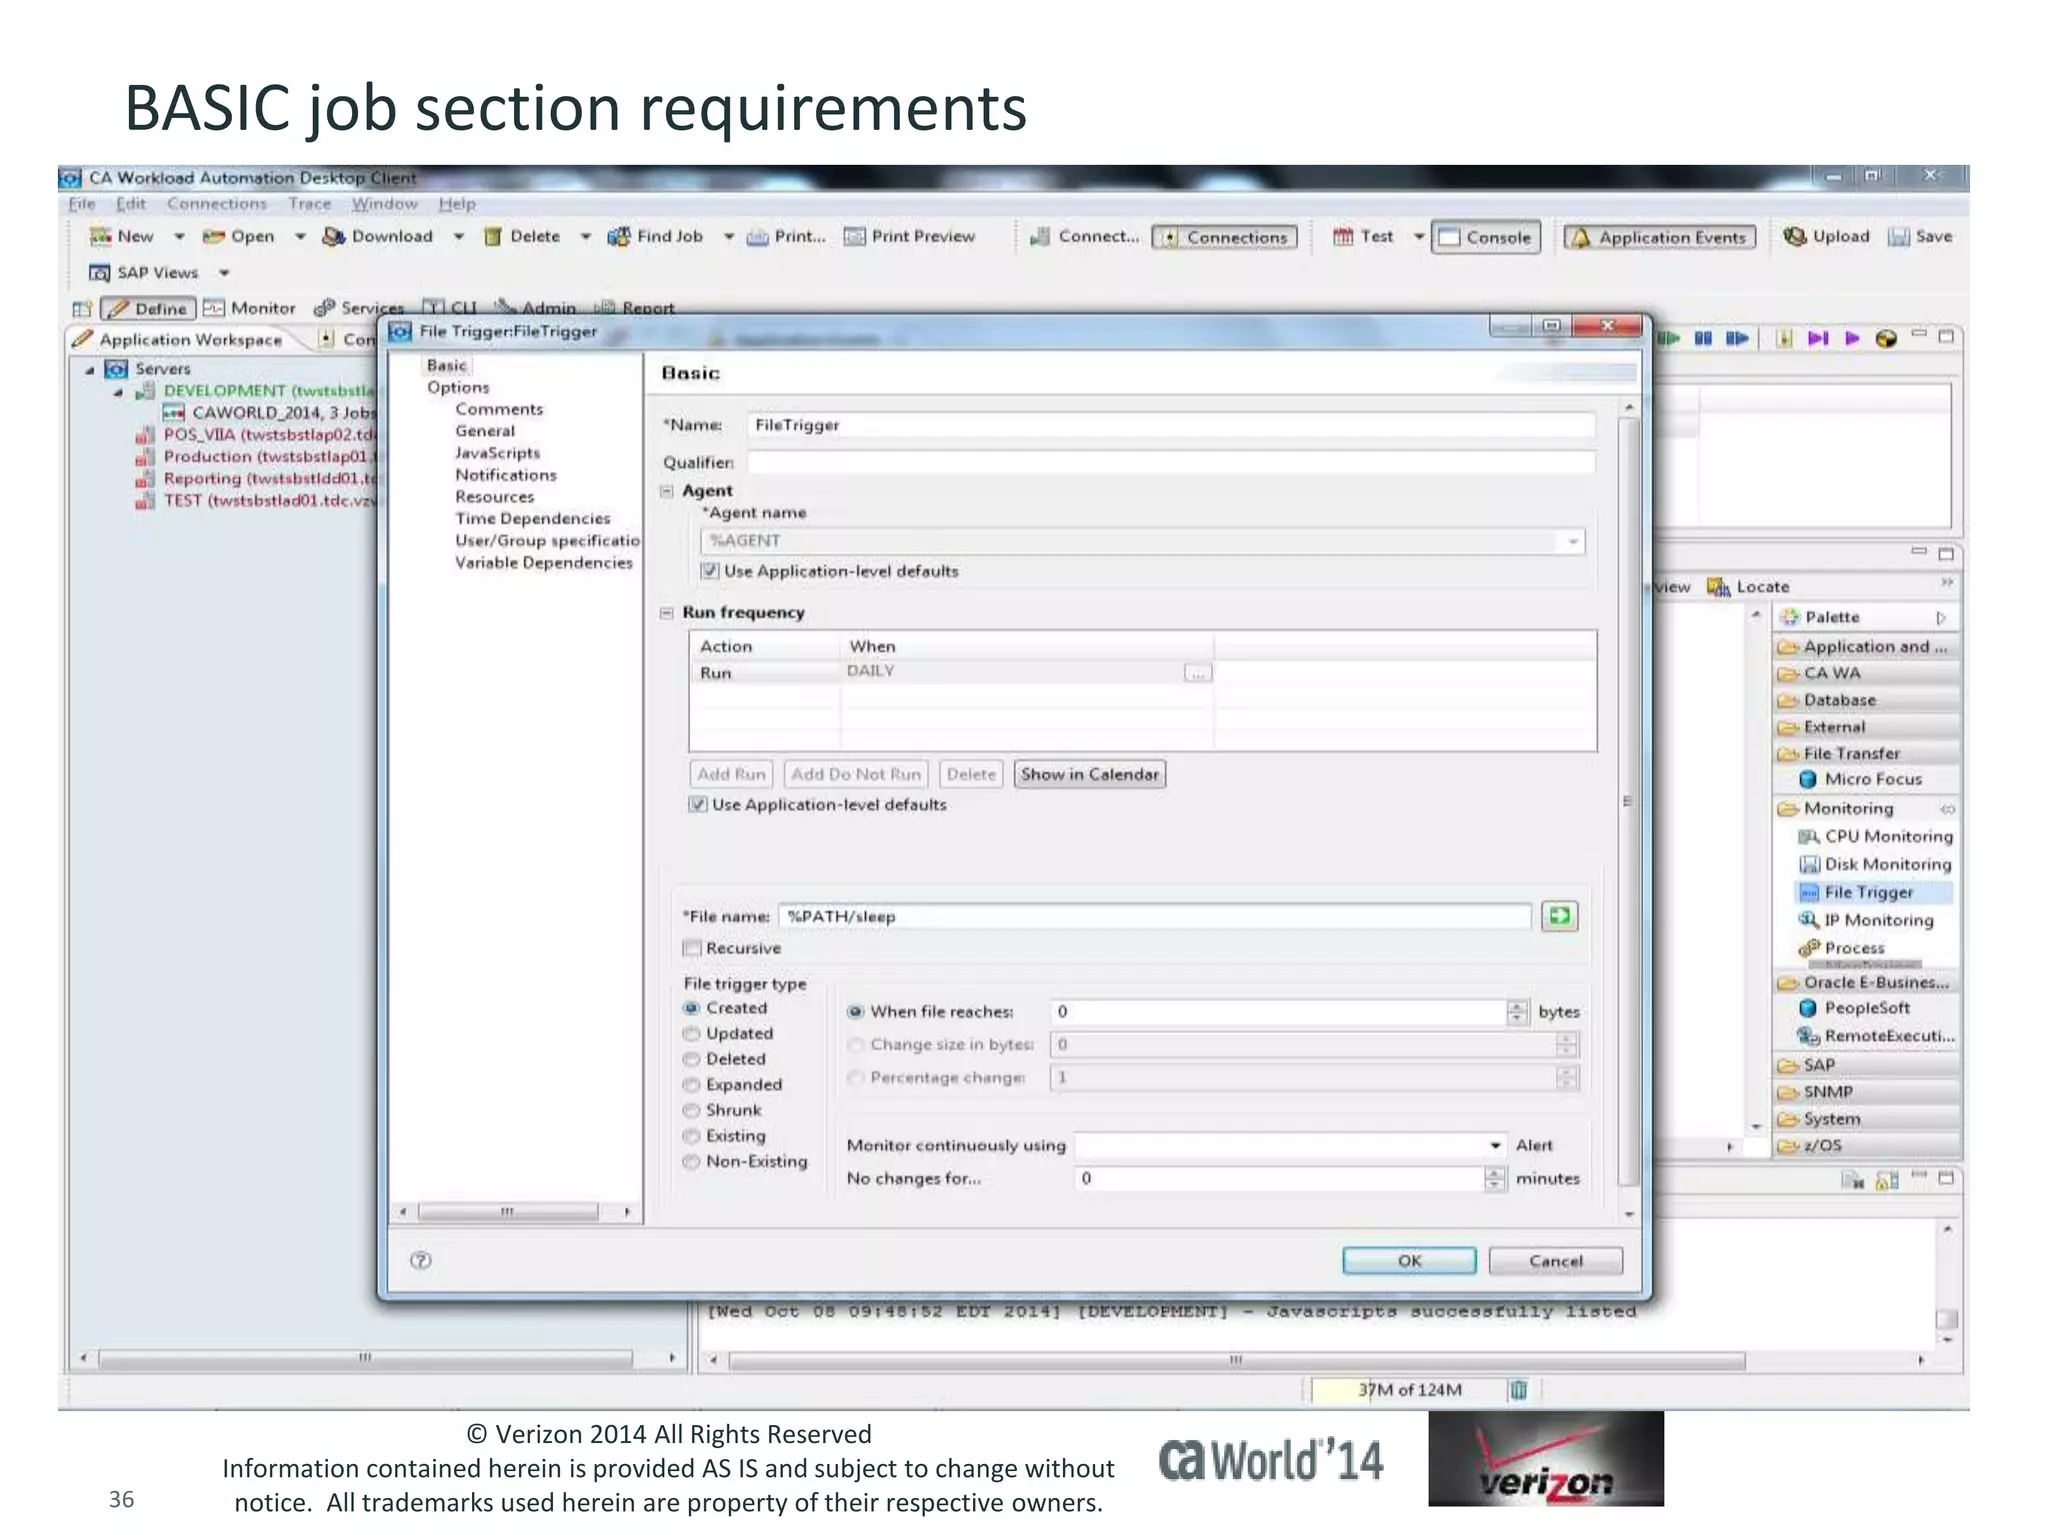Click the Connect... server icon
Viewport: 2048px width, 1536px height.
(x=1040, y=237)
